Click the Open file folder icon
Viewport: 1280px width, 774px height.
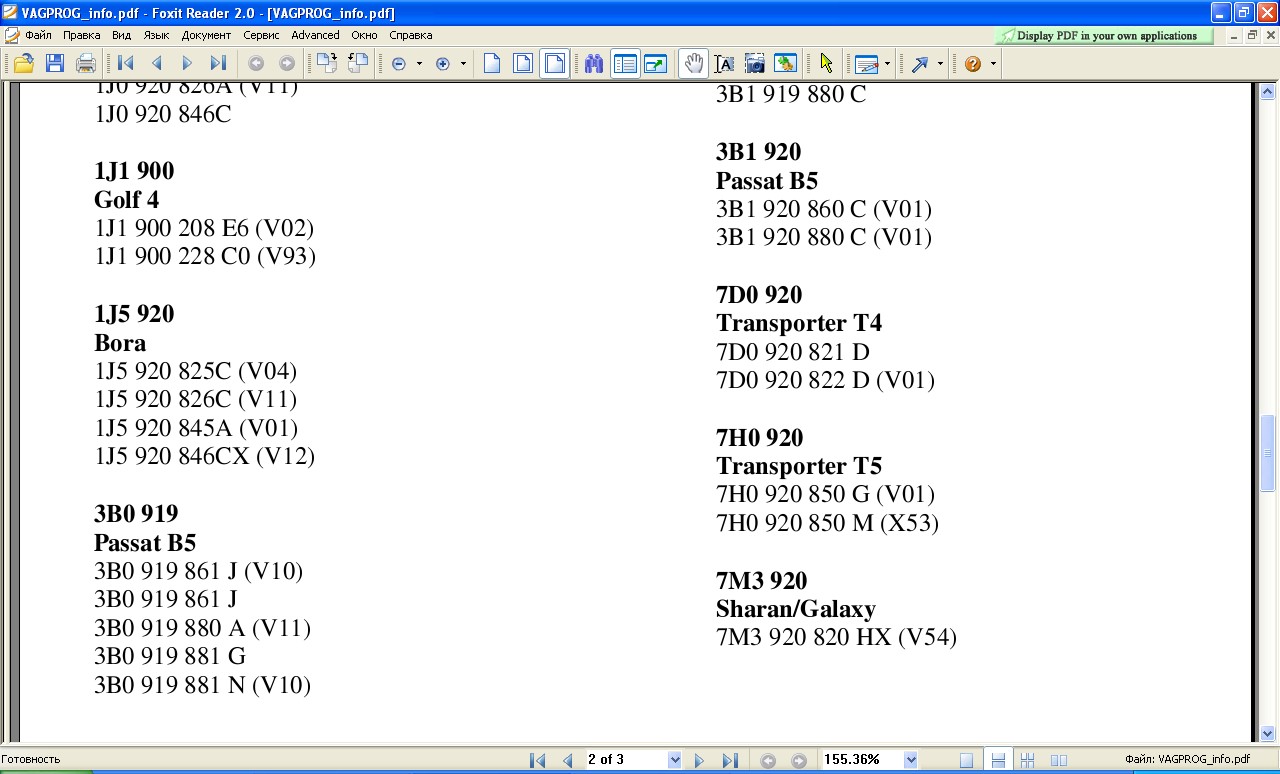coord(23,63)
